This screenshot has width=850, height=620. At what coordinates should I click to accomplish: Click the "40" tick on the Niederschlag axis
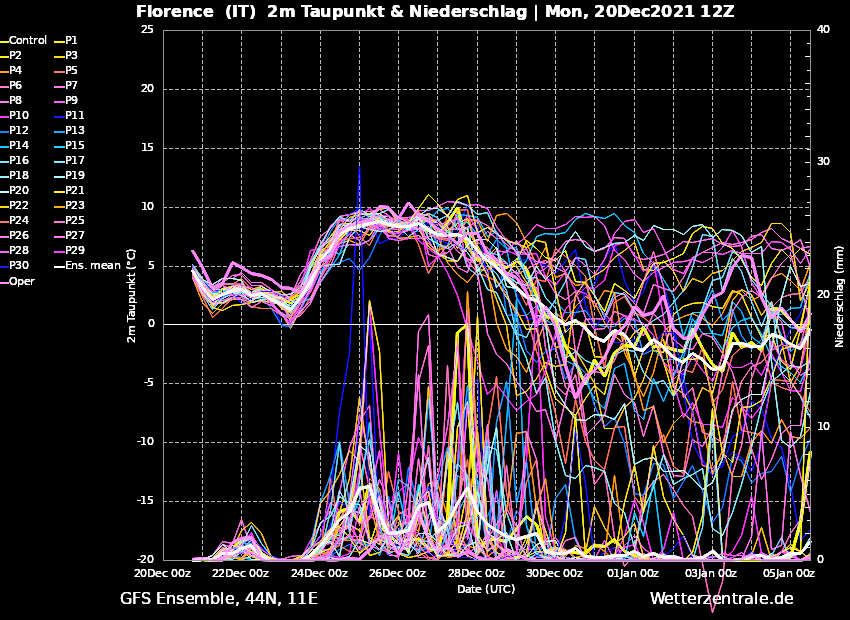click(823, 30)
